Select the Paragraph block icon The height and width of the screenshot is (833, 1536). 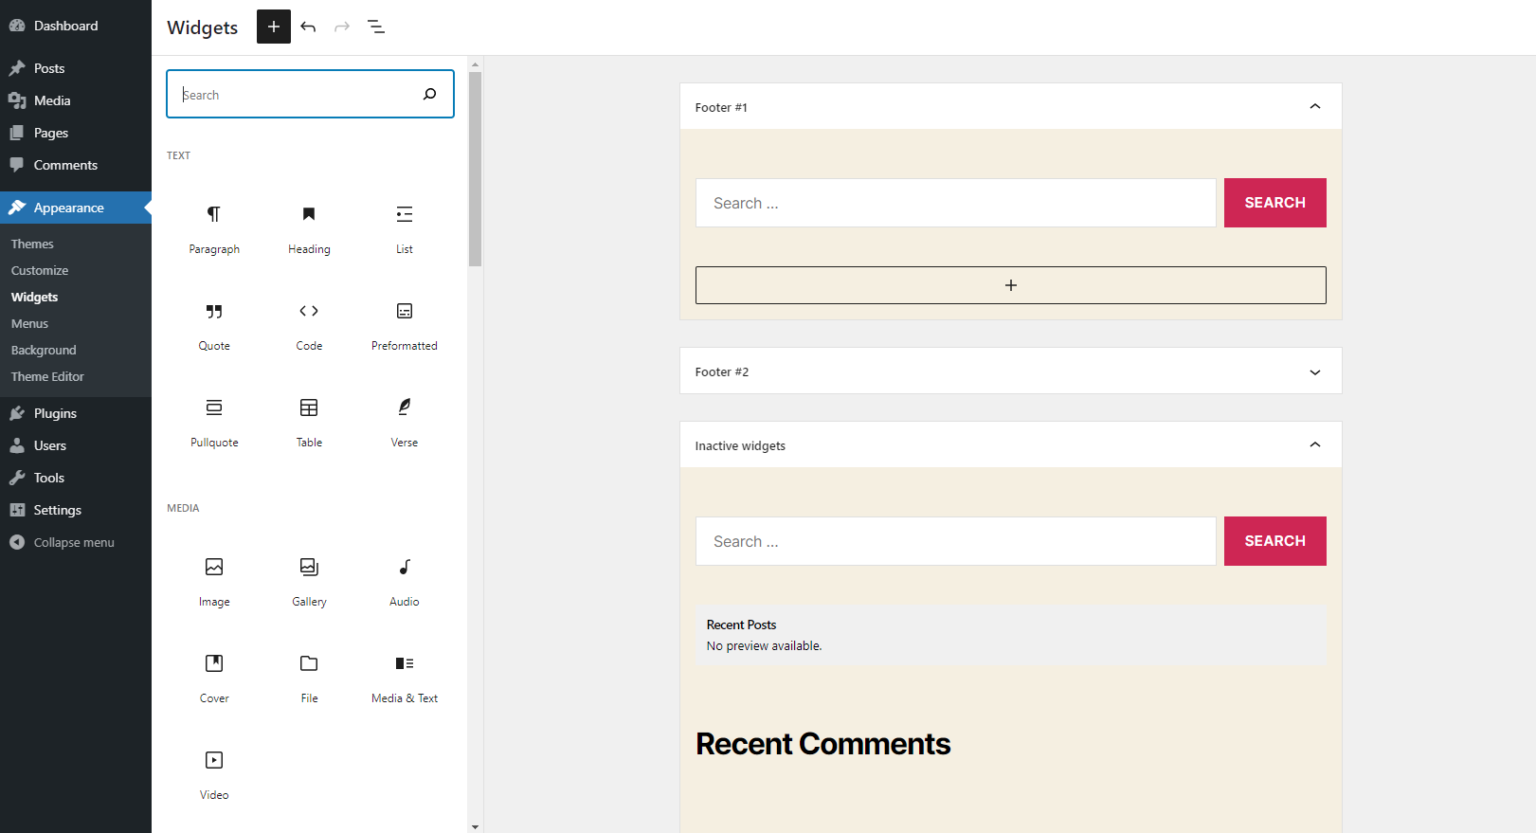point(214,214)
